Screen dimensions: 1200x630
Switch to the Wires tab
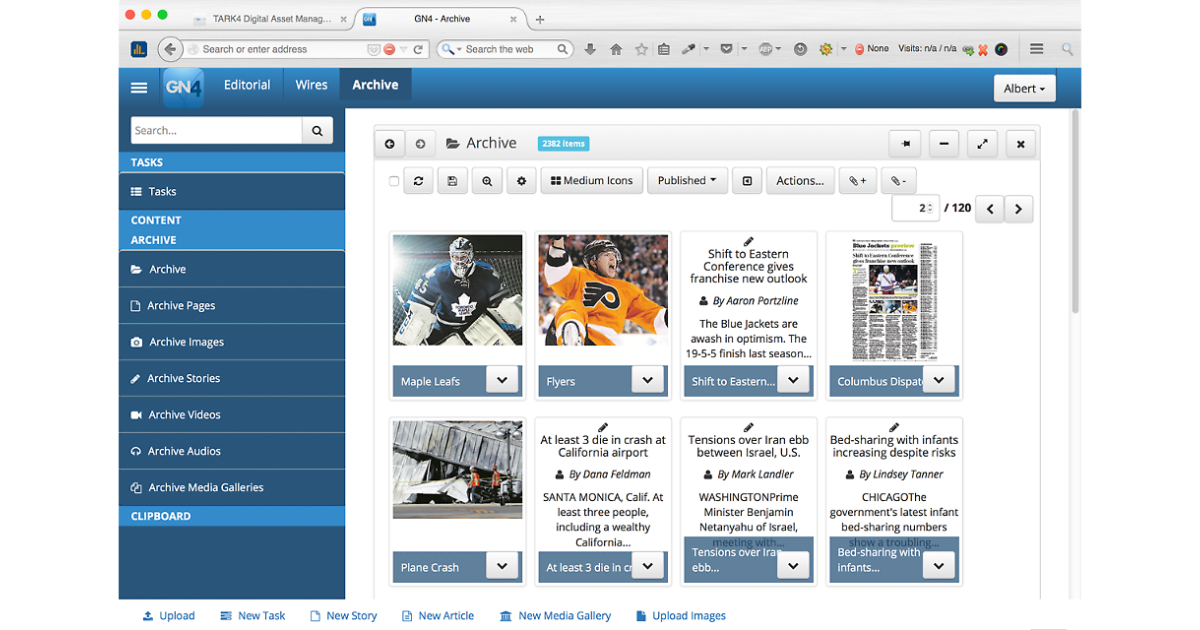pyautogui.click(x=311, y=85)
